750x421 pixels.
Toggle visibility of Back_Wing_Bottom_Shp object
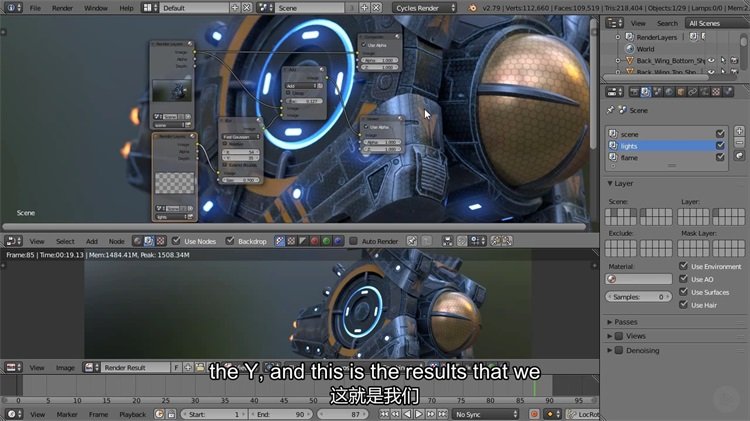tap(711, 61)
